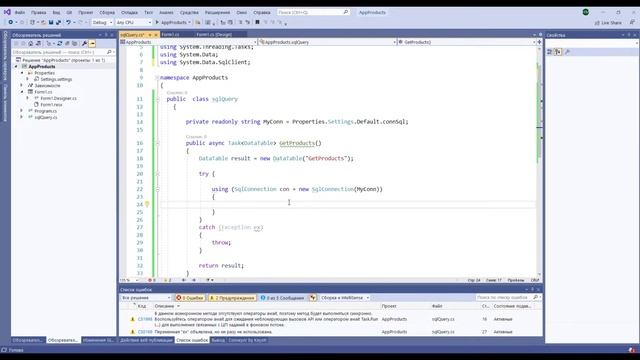Click Home icon in Solution Explorer toolbar
The height and width of the screenshot is (360, 640).
31,43
